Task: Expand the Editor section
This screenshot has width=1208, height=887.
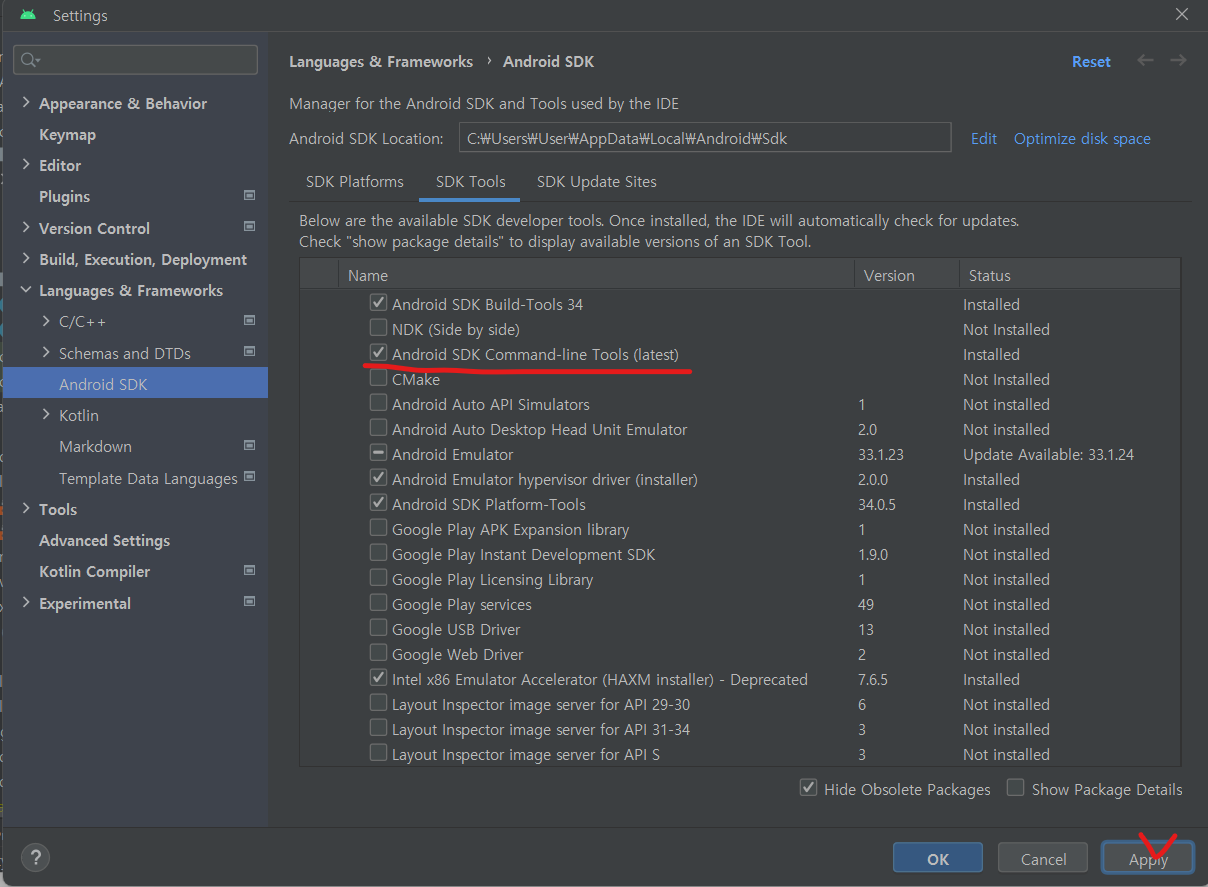Action: click(26, 165)
